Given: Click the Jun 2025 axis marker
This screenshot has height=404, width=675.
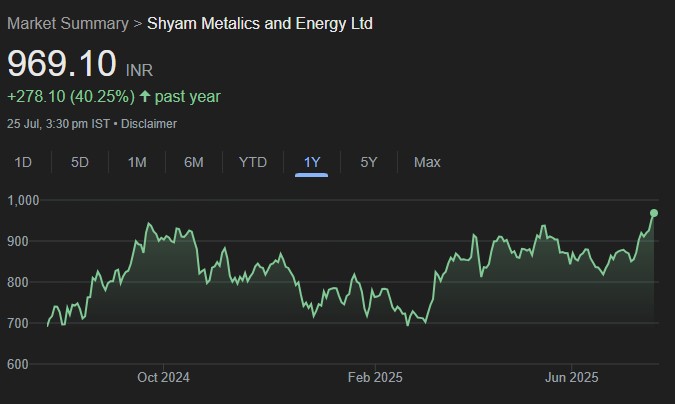Looking at the screenshot, I should tap(571, 377).
